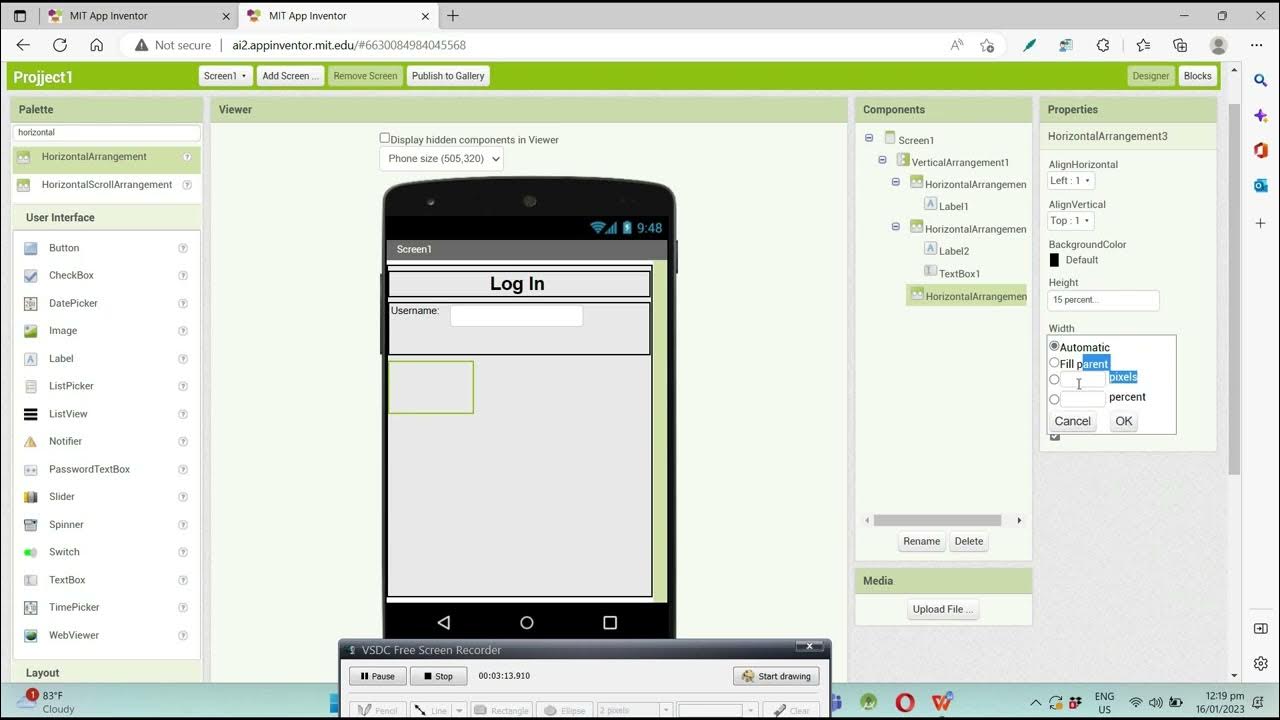Select the ListView palette component

(x=68, y=414)
